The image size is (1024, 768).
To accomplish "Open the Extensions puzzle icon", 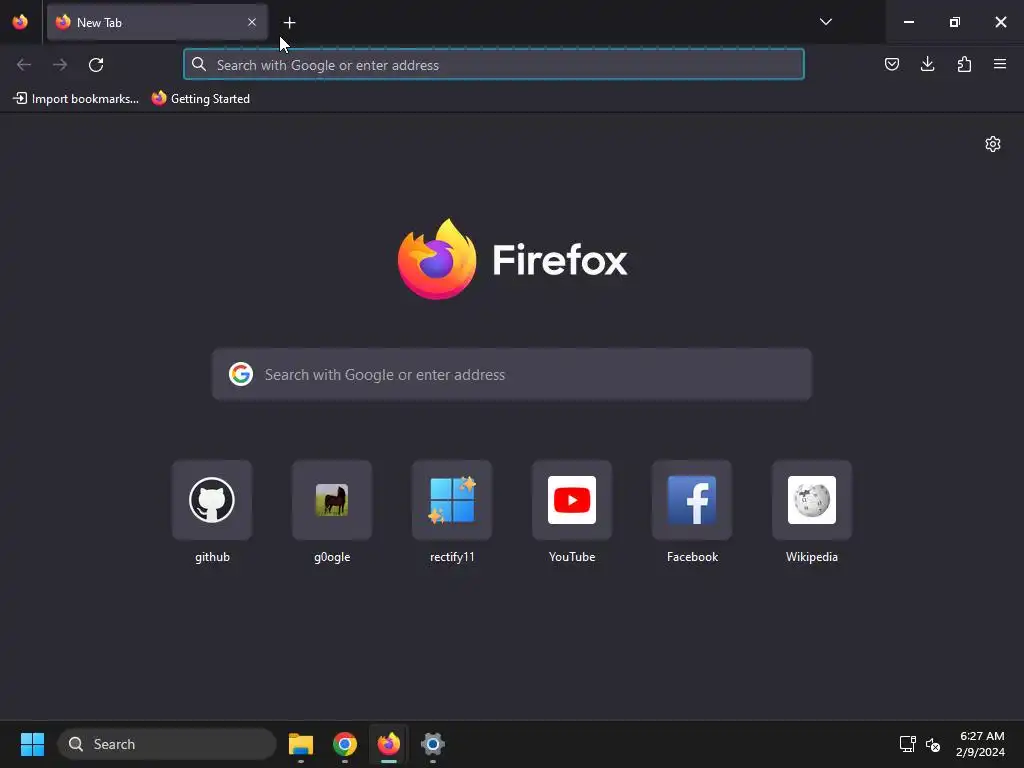I will coord(964,64).
